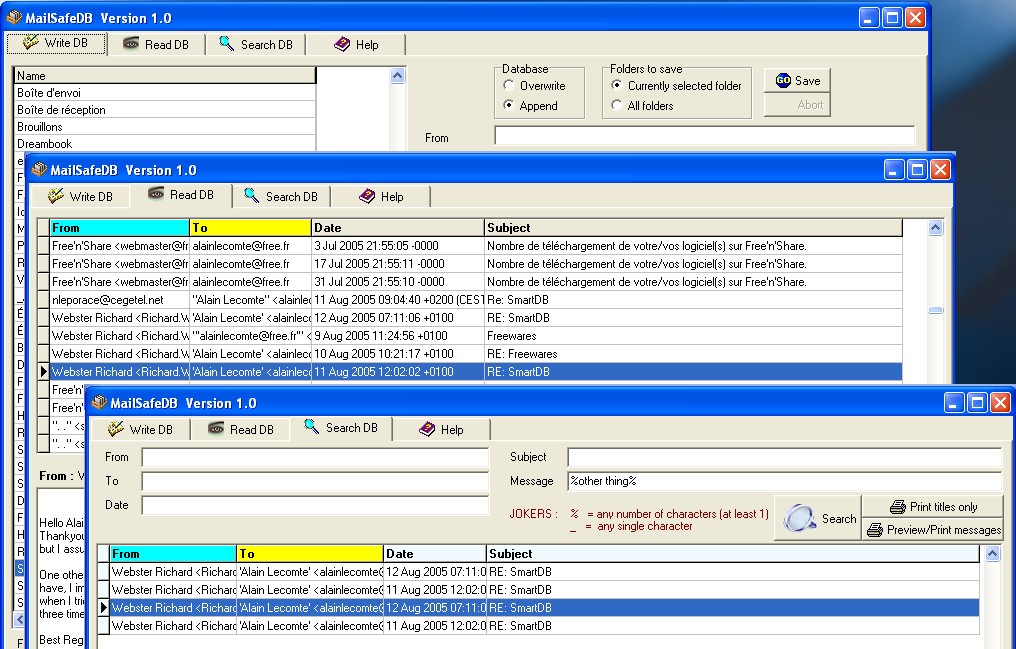Click the Search button

click(x=818, y=518)
